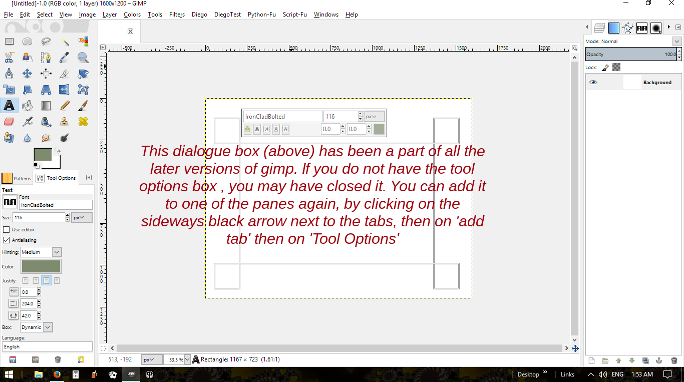Open the right dock tab configuration menu
Viewport: 684px width, 382px height.
point(678,27)
